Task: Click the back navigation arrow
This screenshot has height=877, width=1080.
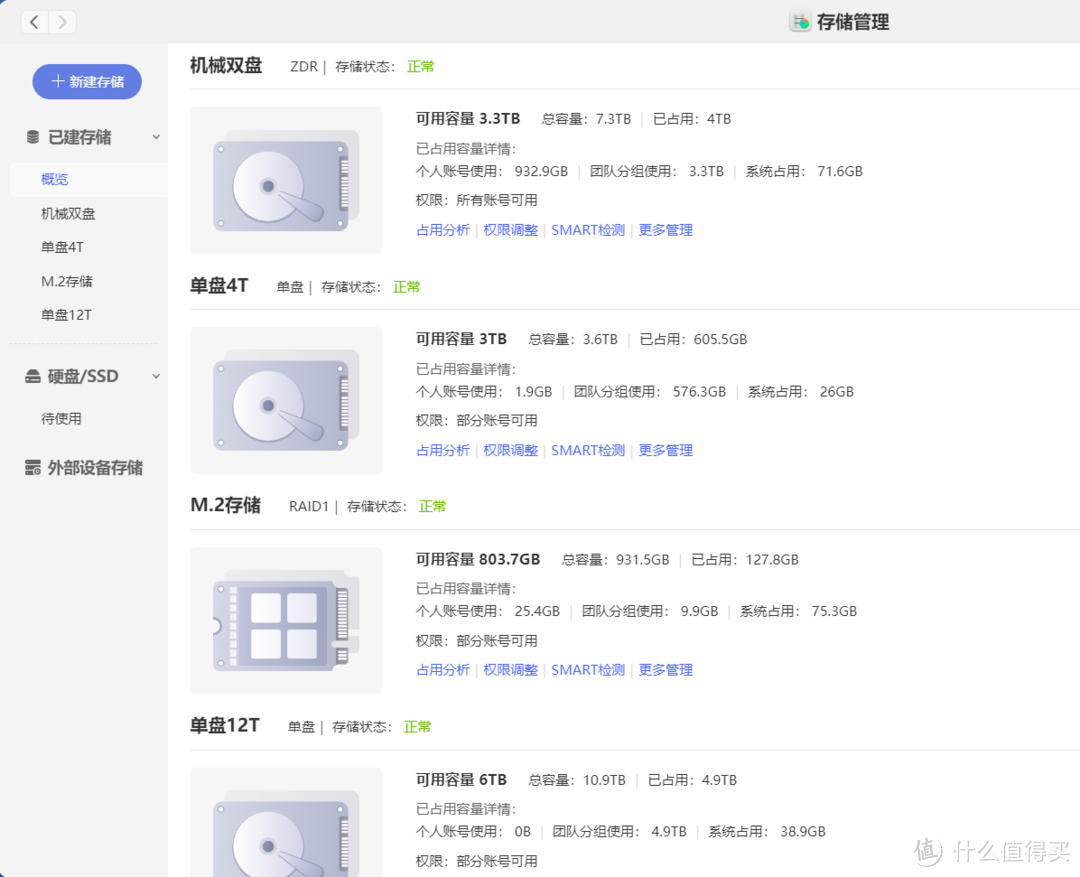Action: click(x=34, y=21)
